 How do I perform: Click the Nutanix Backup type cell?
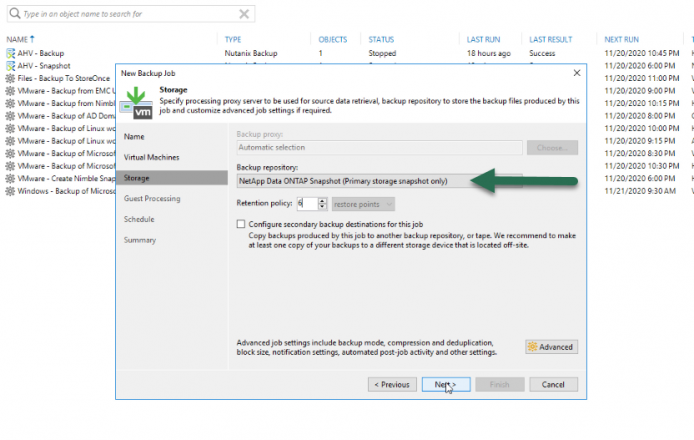click(251, 54)
